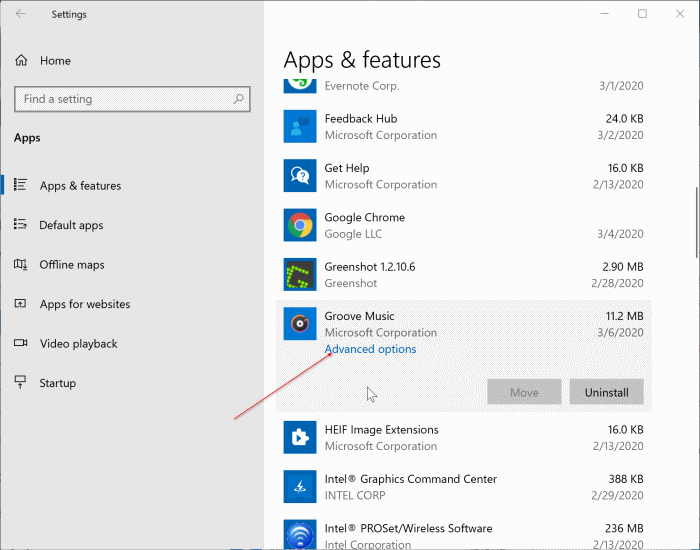Viewport: 700px width, 550px height.
Task: Open the Home settings page
Action: pyautogui.click(x=55, y=61)
